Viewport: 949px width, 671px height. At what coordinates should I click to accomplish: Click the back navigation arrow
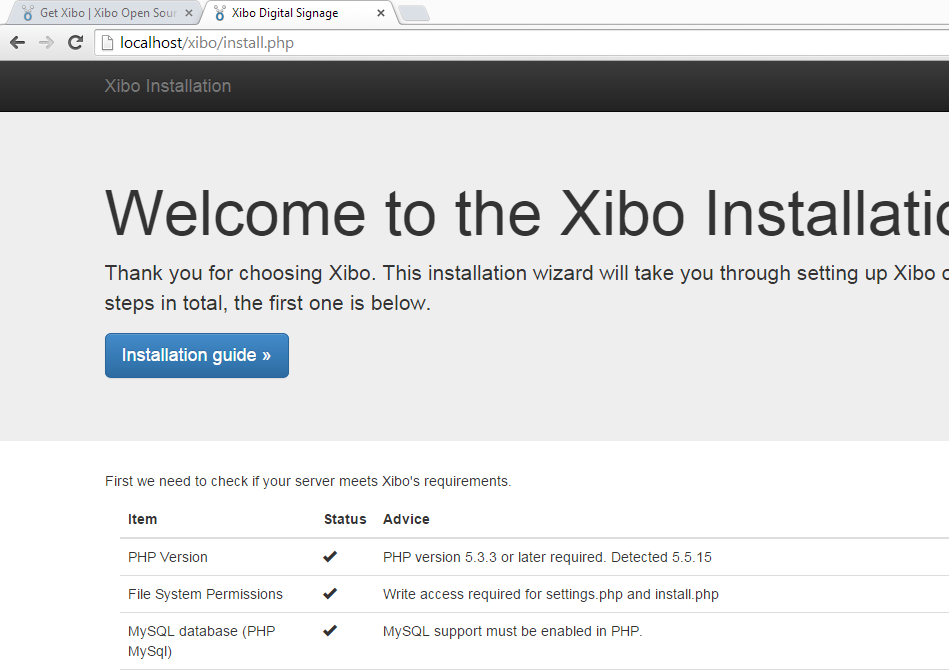click(x=16, y=42)
